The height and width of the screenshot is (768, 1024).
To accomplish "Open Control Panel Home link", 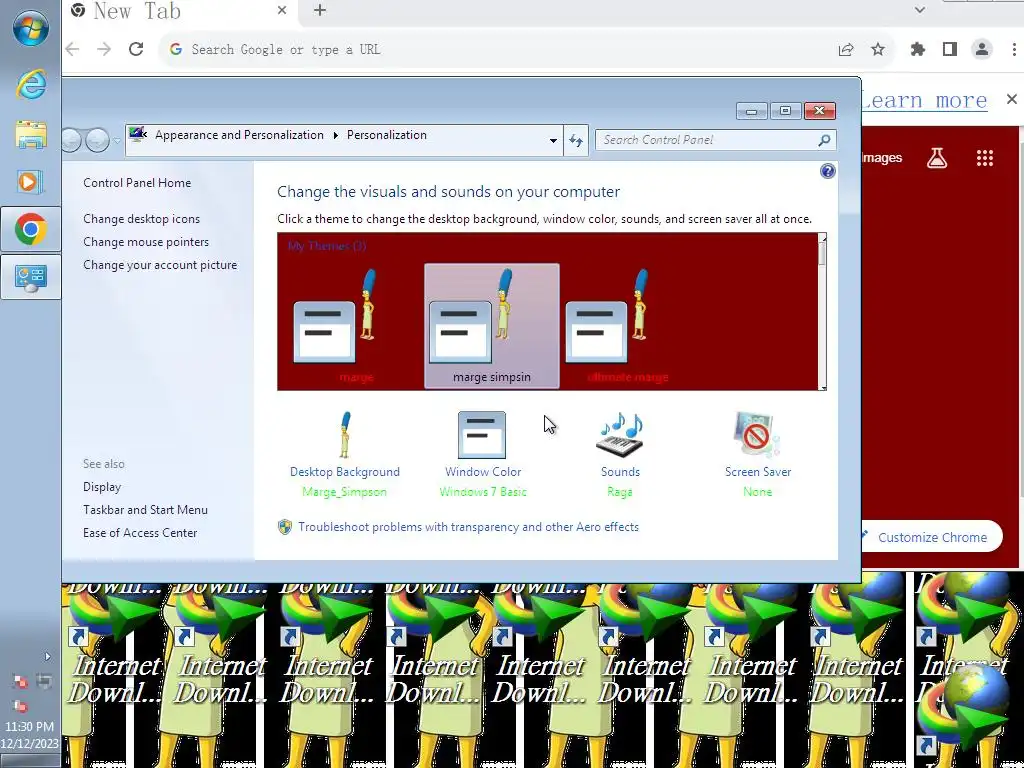I will (x=137, y=183).
